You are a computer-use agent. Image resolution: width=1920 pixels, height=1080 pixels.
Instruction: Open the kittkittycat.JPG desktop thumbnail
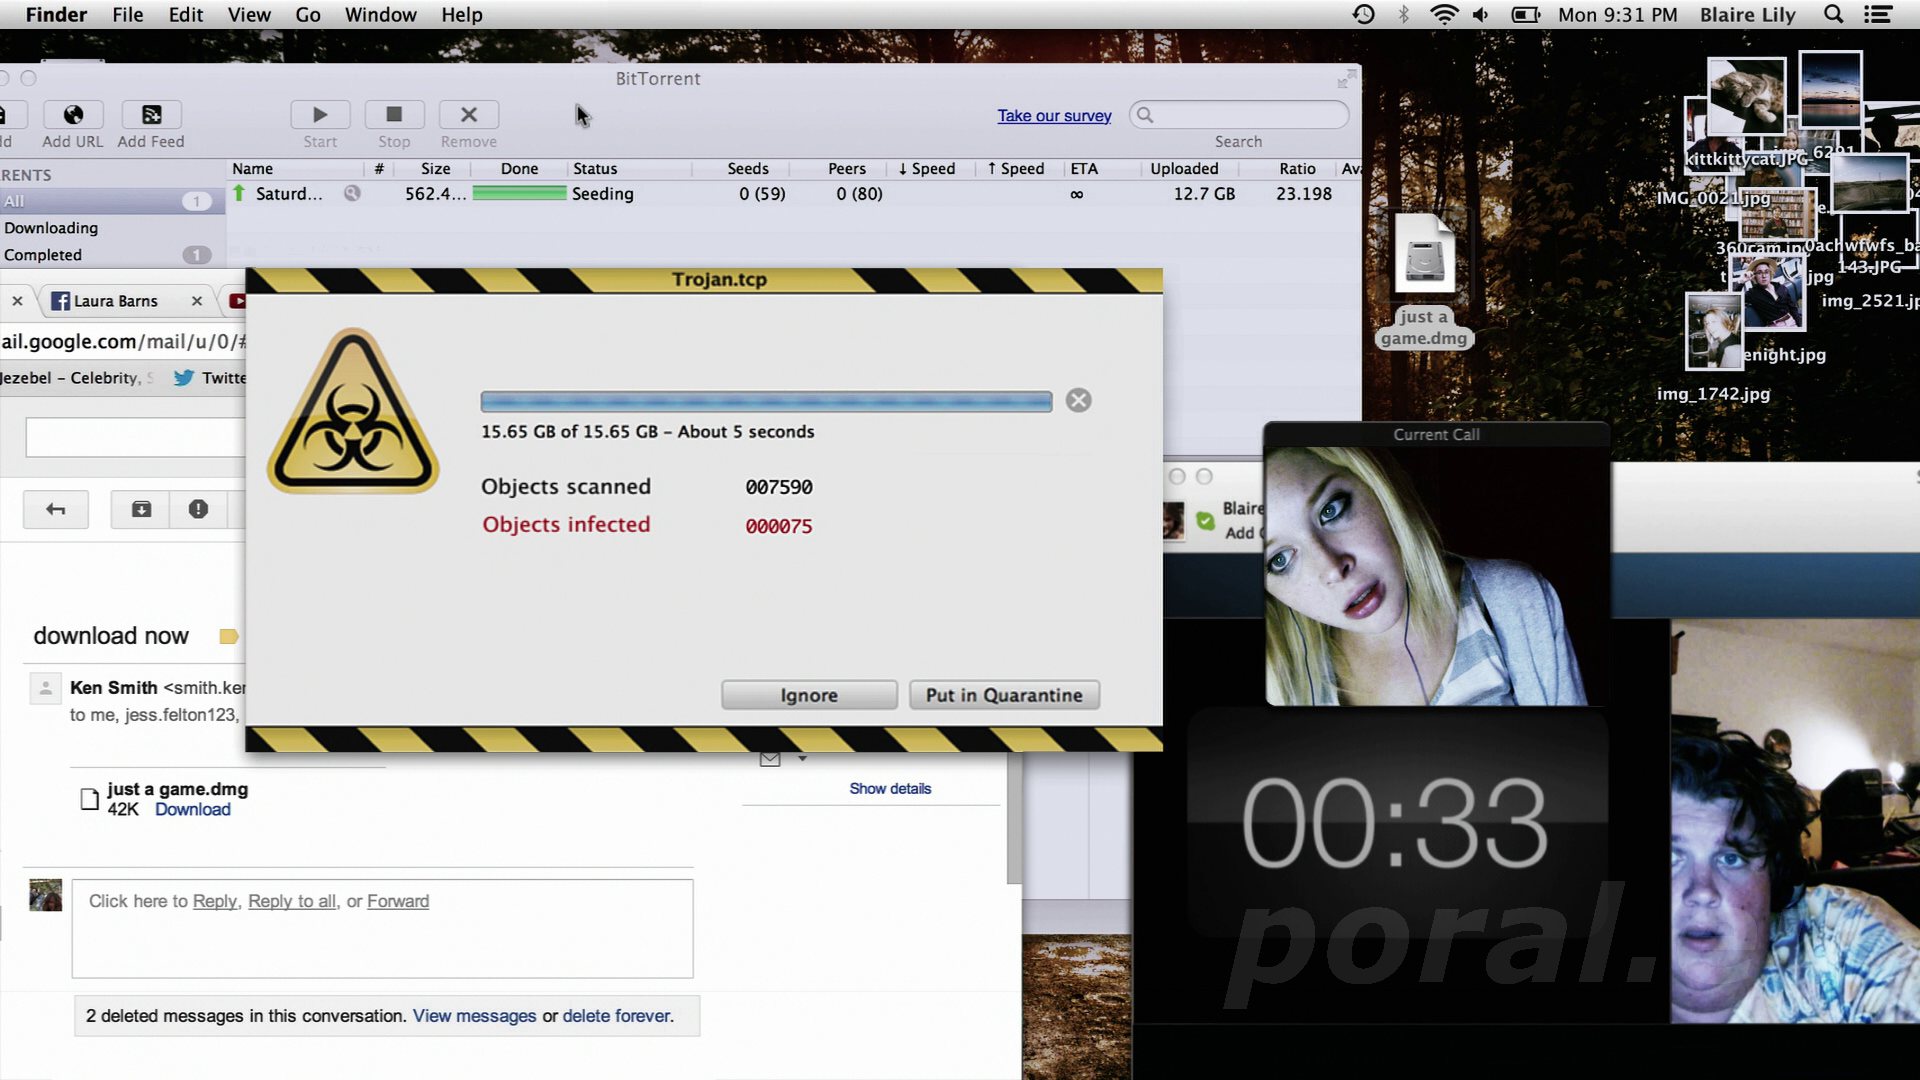pos(1746,98)
